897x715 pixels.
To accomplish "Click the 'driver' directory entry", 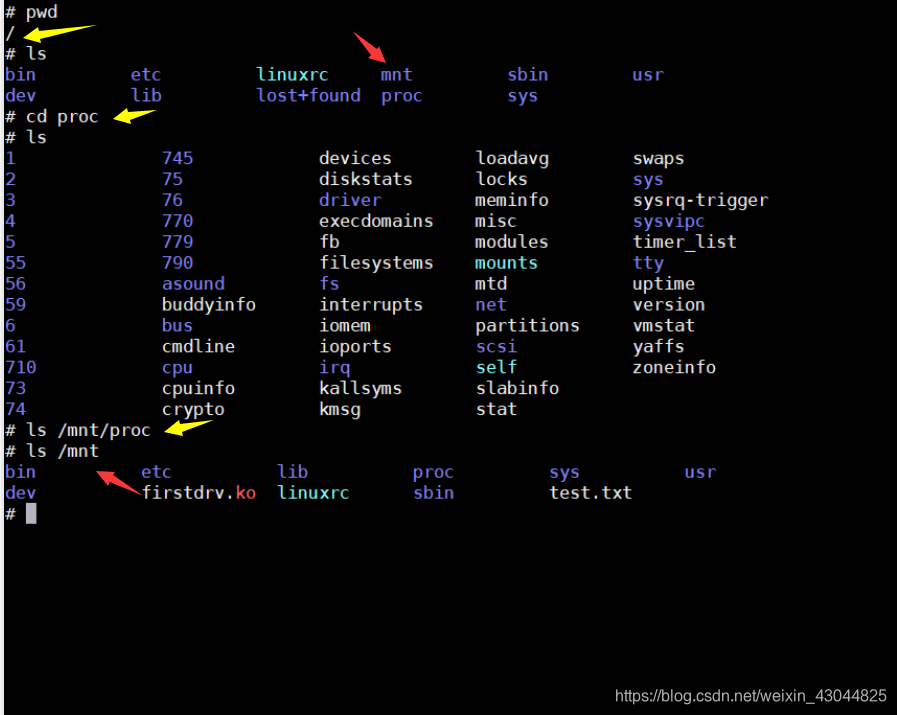I will (x=350, y=200).
